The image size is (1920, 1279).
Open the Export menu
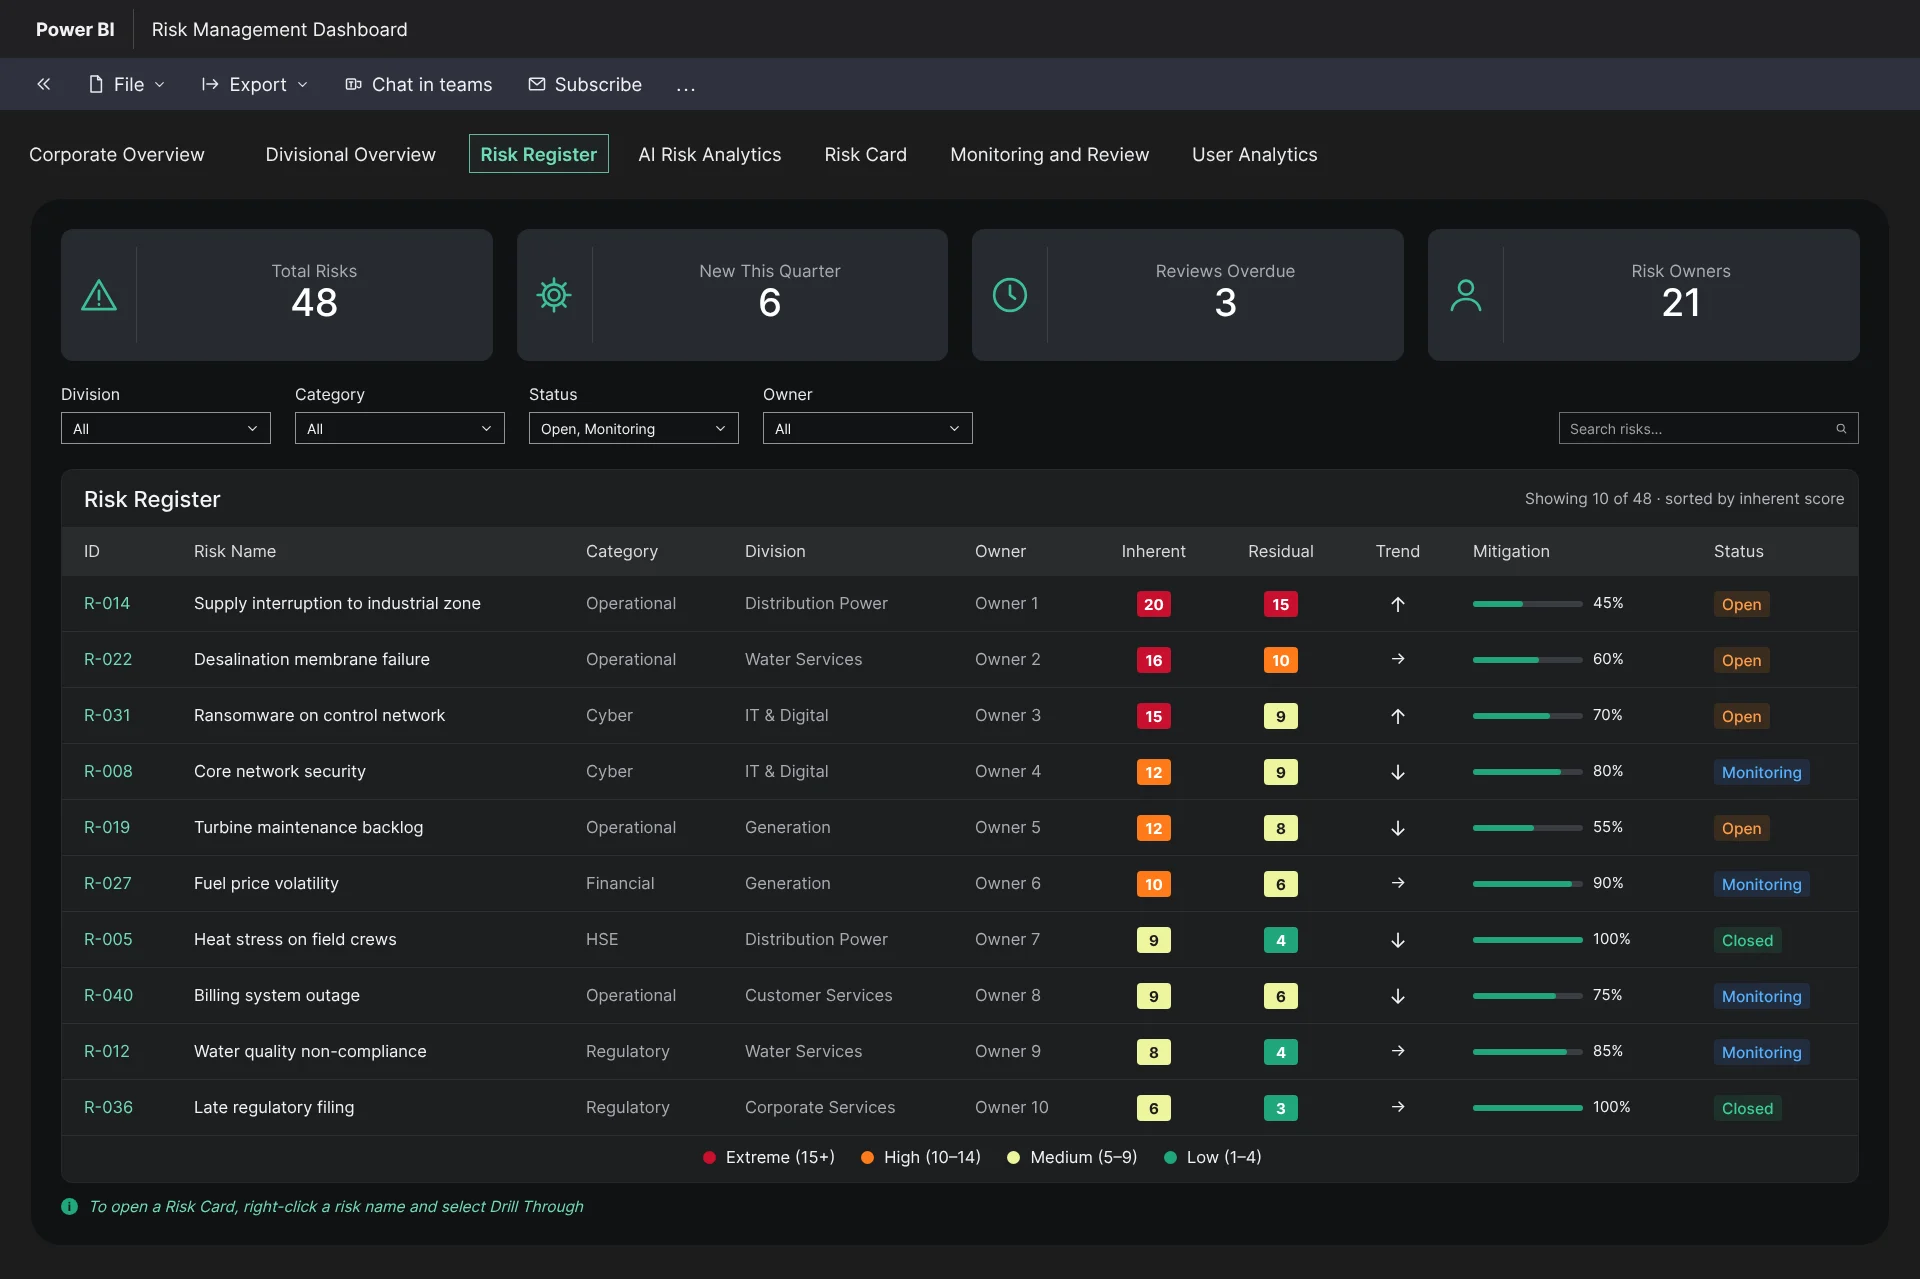pyautogui.click(x=256, y=84)
